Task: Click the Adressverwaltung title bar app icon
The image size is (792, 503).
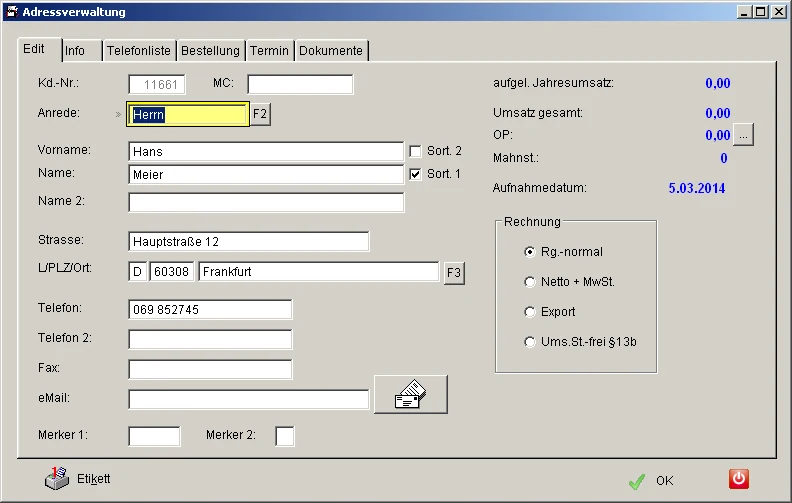Action: [x=12, y=12]
